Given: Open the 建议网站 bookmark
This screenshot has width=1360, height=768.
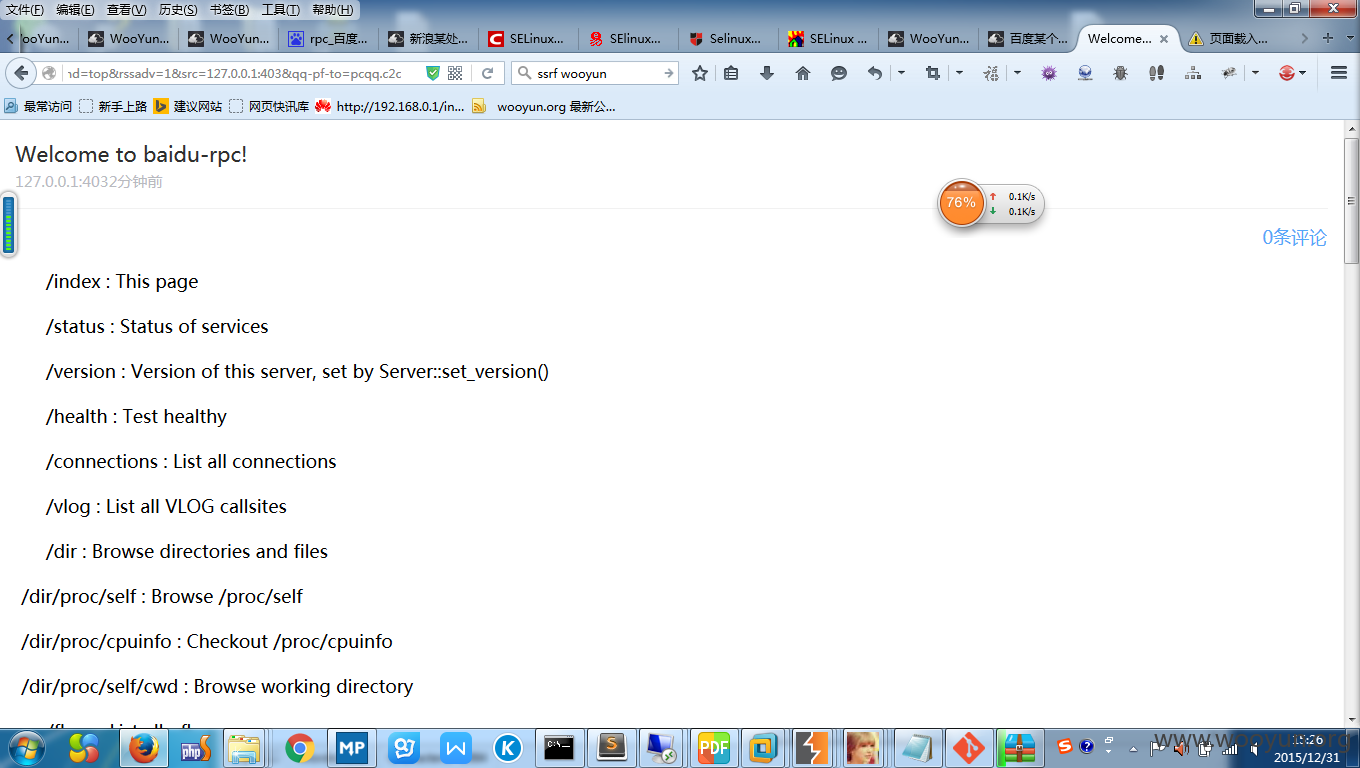Looking at the screenshot, I should coord(188,106).
